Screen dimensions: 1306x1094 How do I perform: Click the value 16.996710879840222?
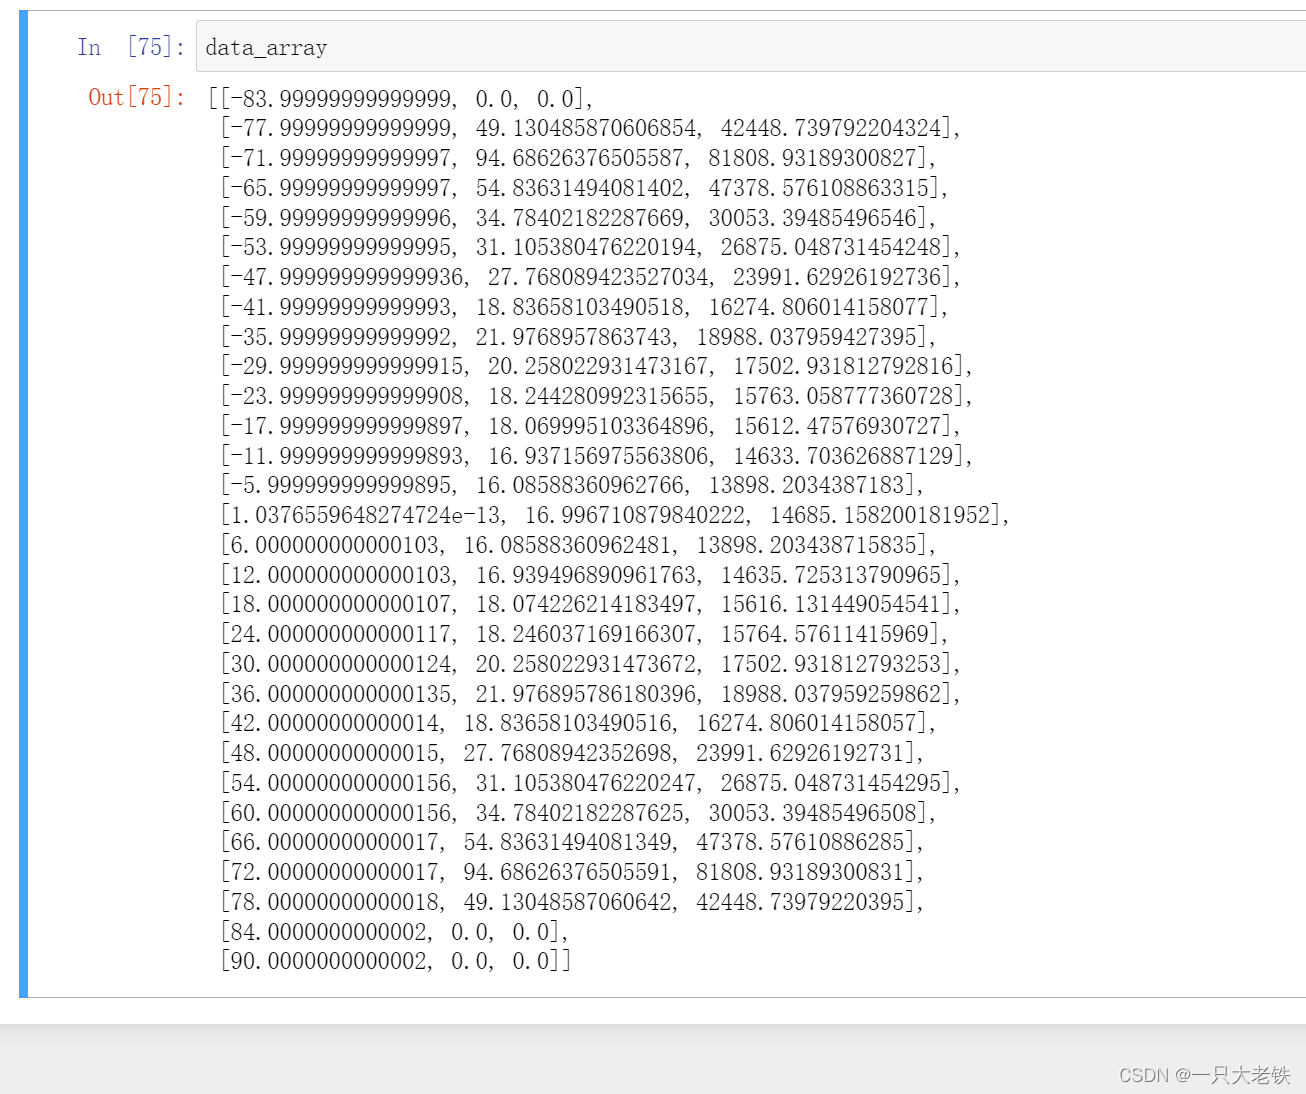[x=636, y=515]
